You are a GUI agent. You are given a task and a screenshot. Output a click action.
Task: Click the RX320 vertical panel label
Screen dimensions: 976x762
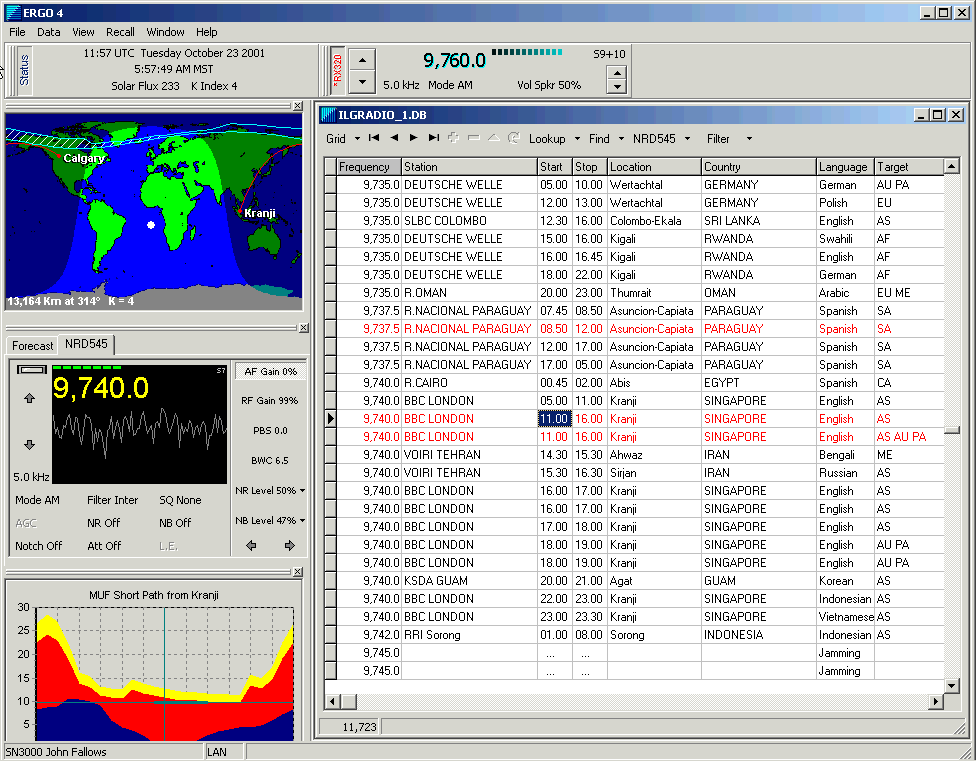coord(338,70)
